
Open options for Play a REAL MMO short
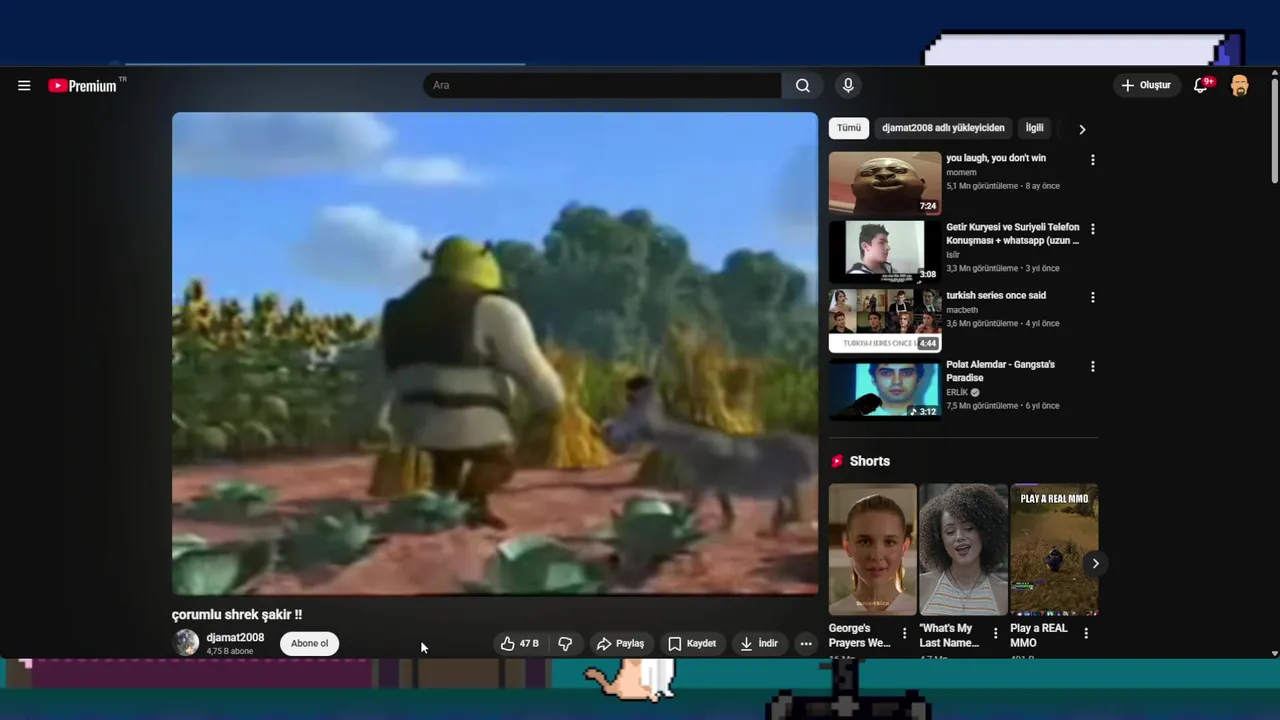[x=1086, y=633]
